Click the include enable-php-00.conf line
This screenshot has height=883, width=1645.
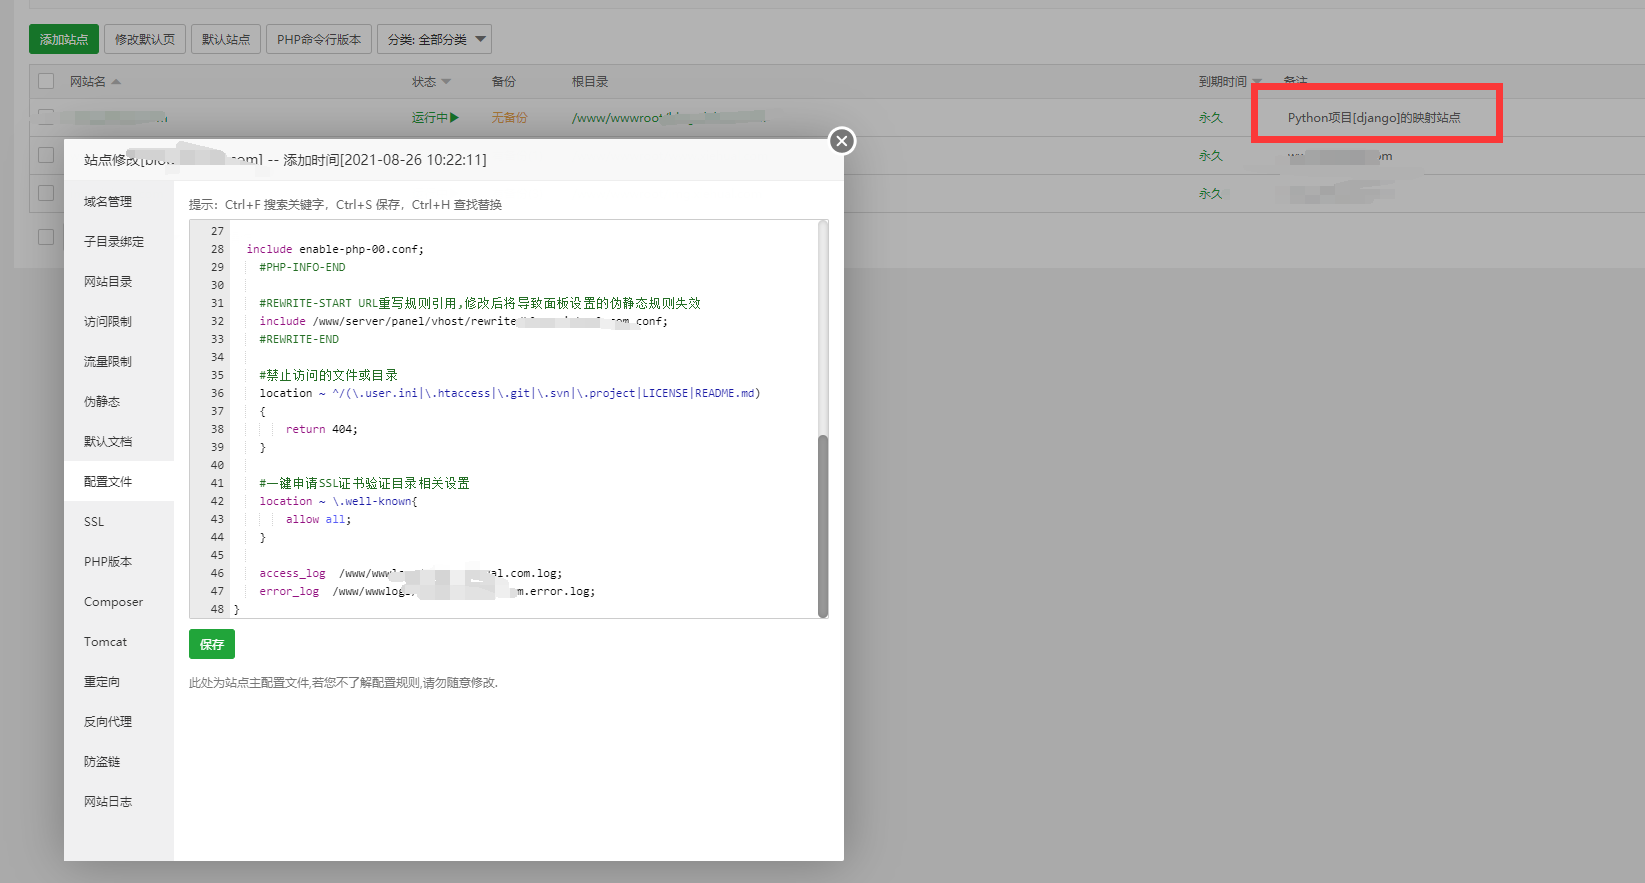(x=335, y=249)
